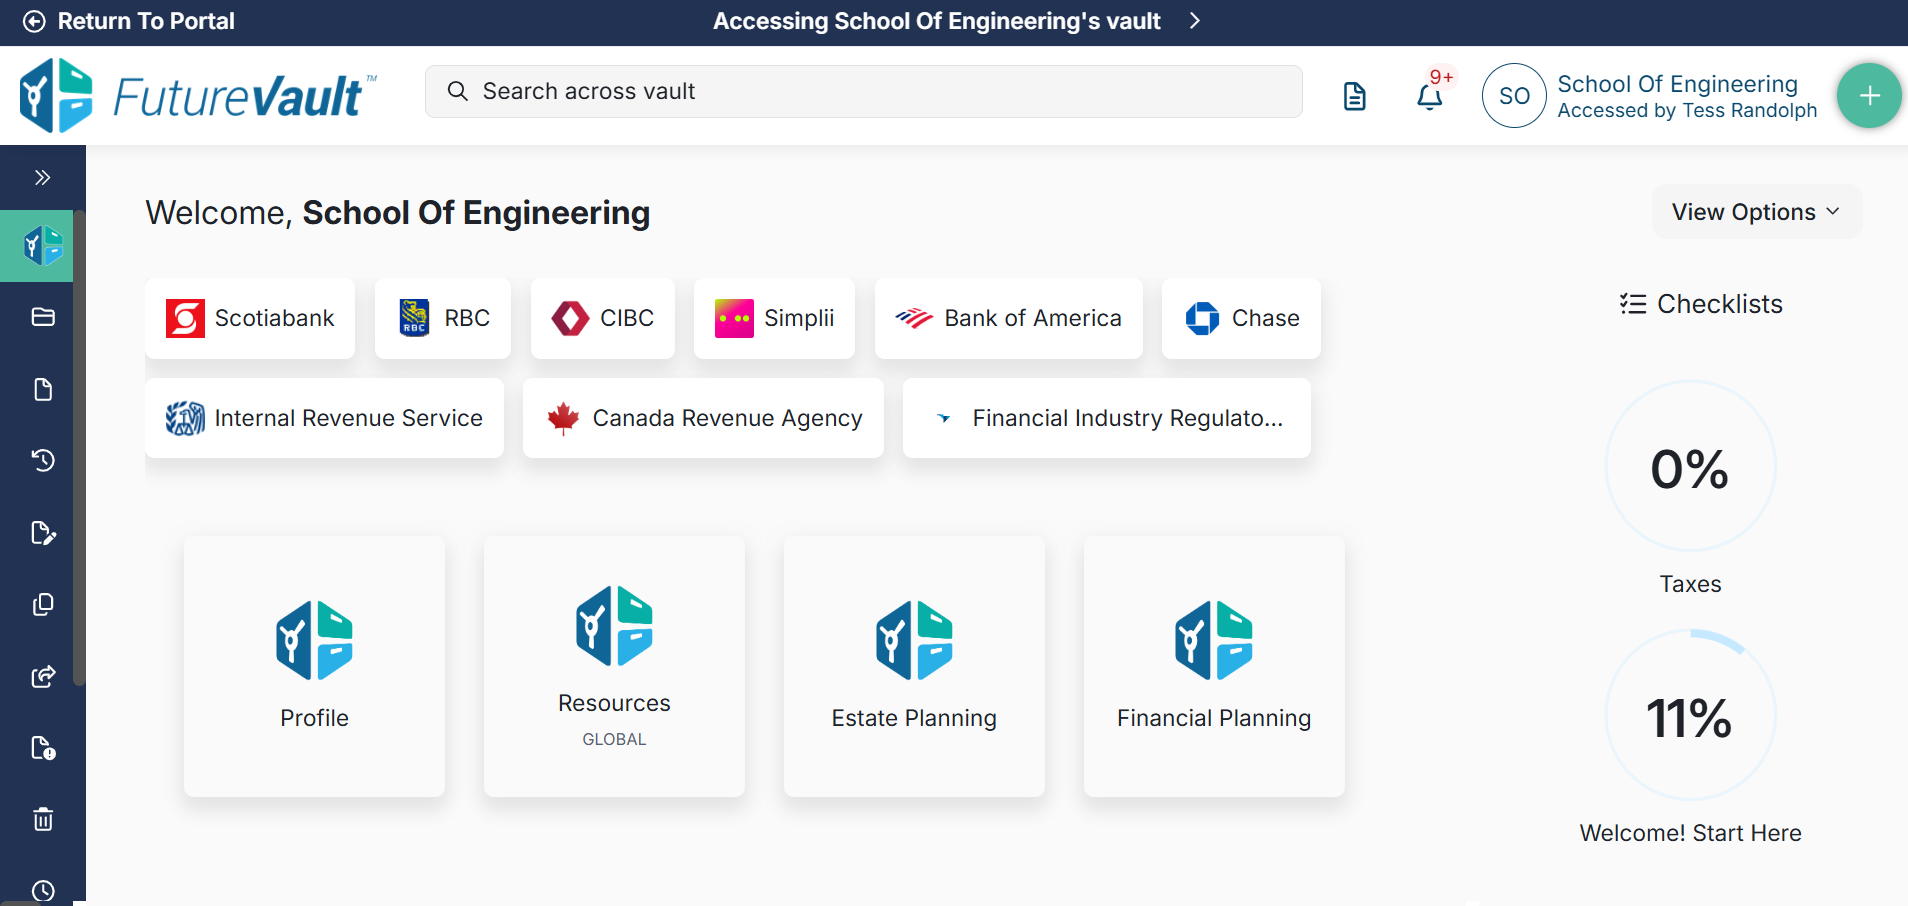The width and height of the screenshot is (1908, 906).
Task: Open the Resources GLOBAL folder card
Action: point(614,666)
